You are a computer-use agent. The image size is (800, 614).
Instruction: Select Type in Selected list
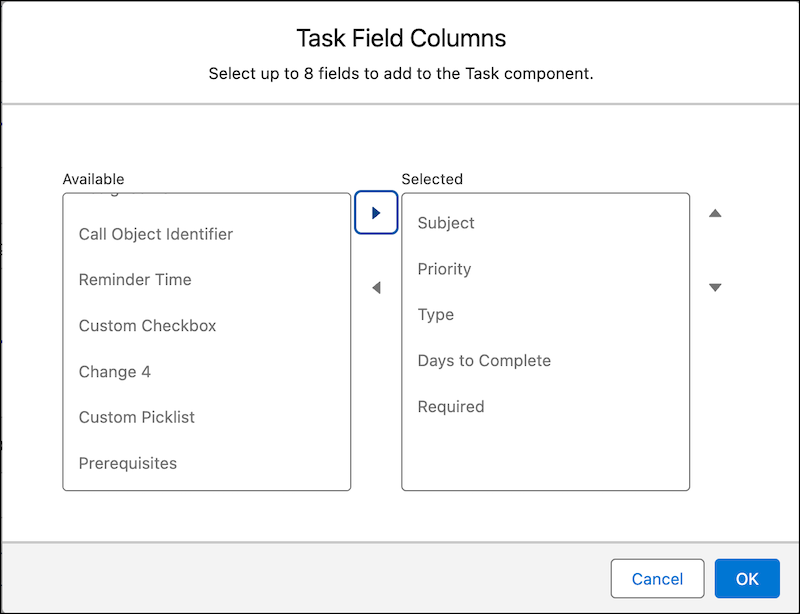545,315
